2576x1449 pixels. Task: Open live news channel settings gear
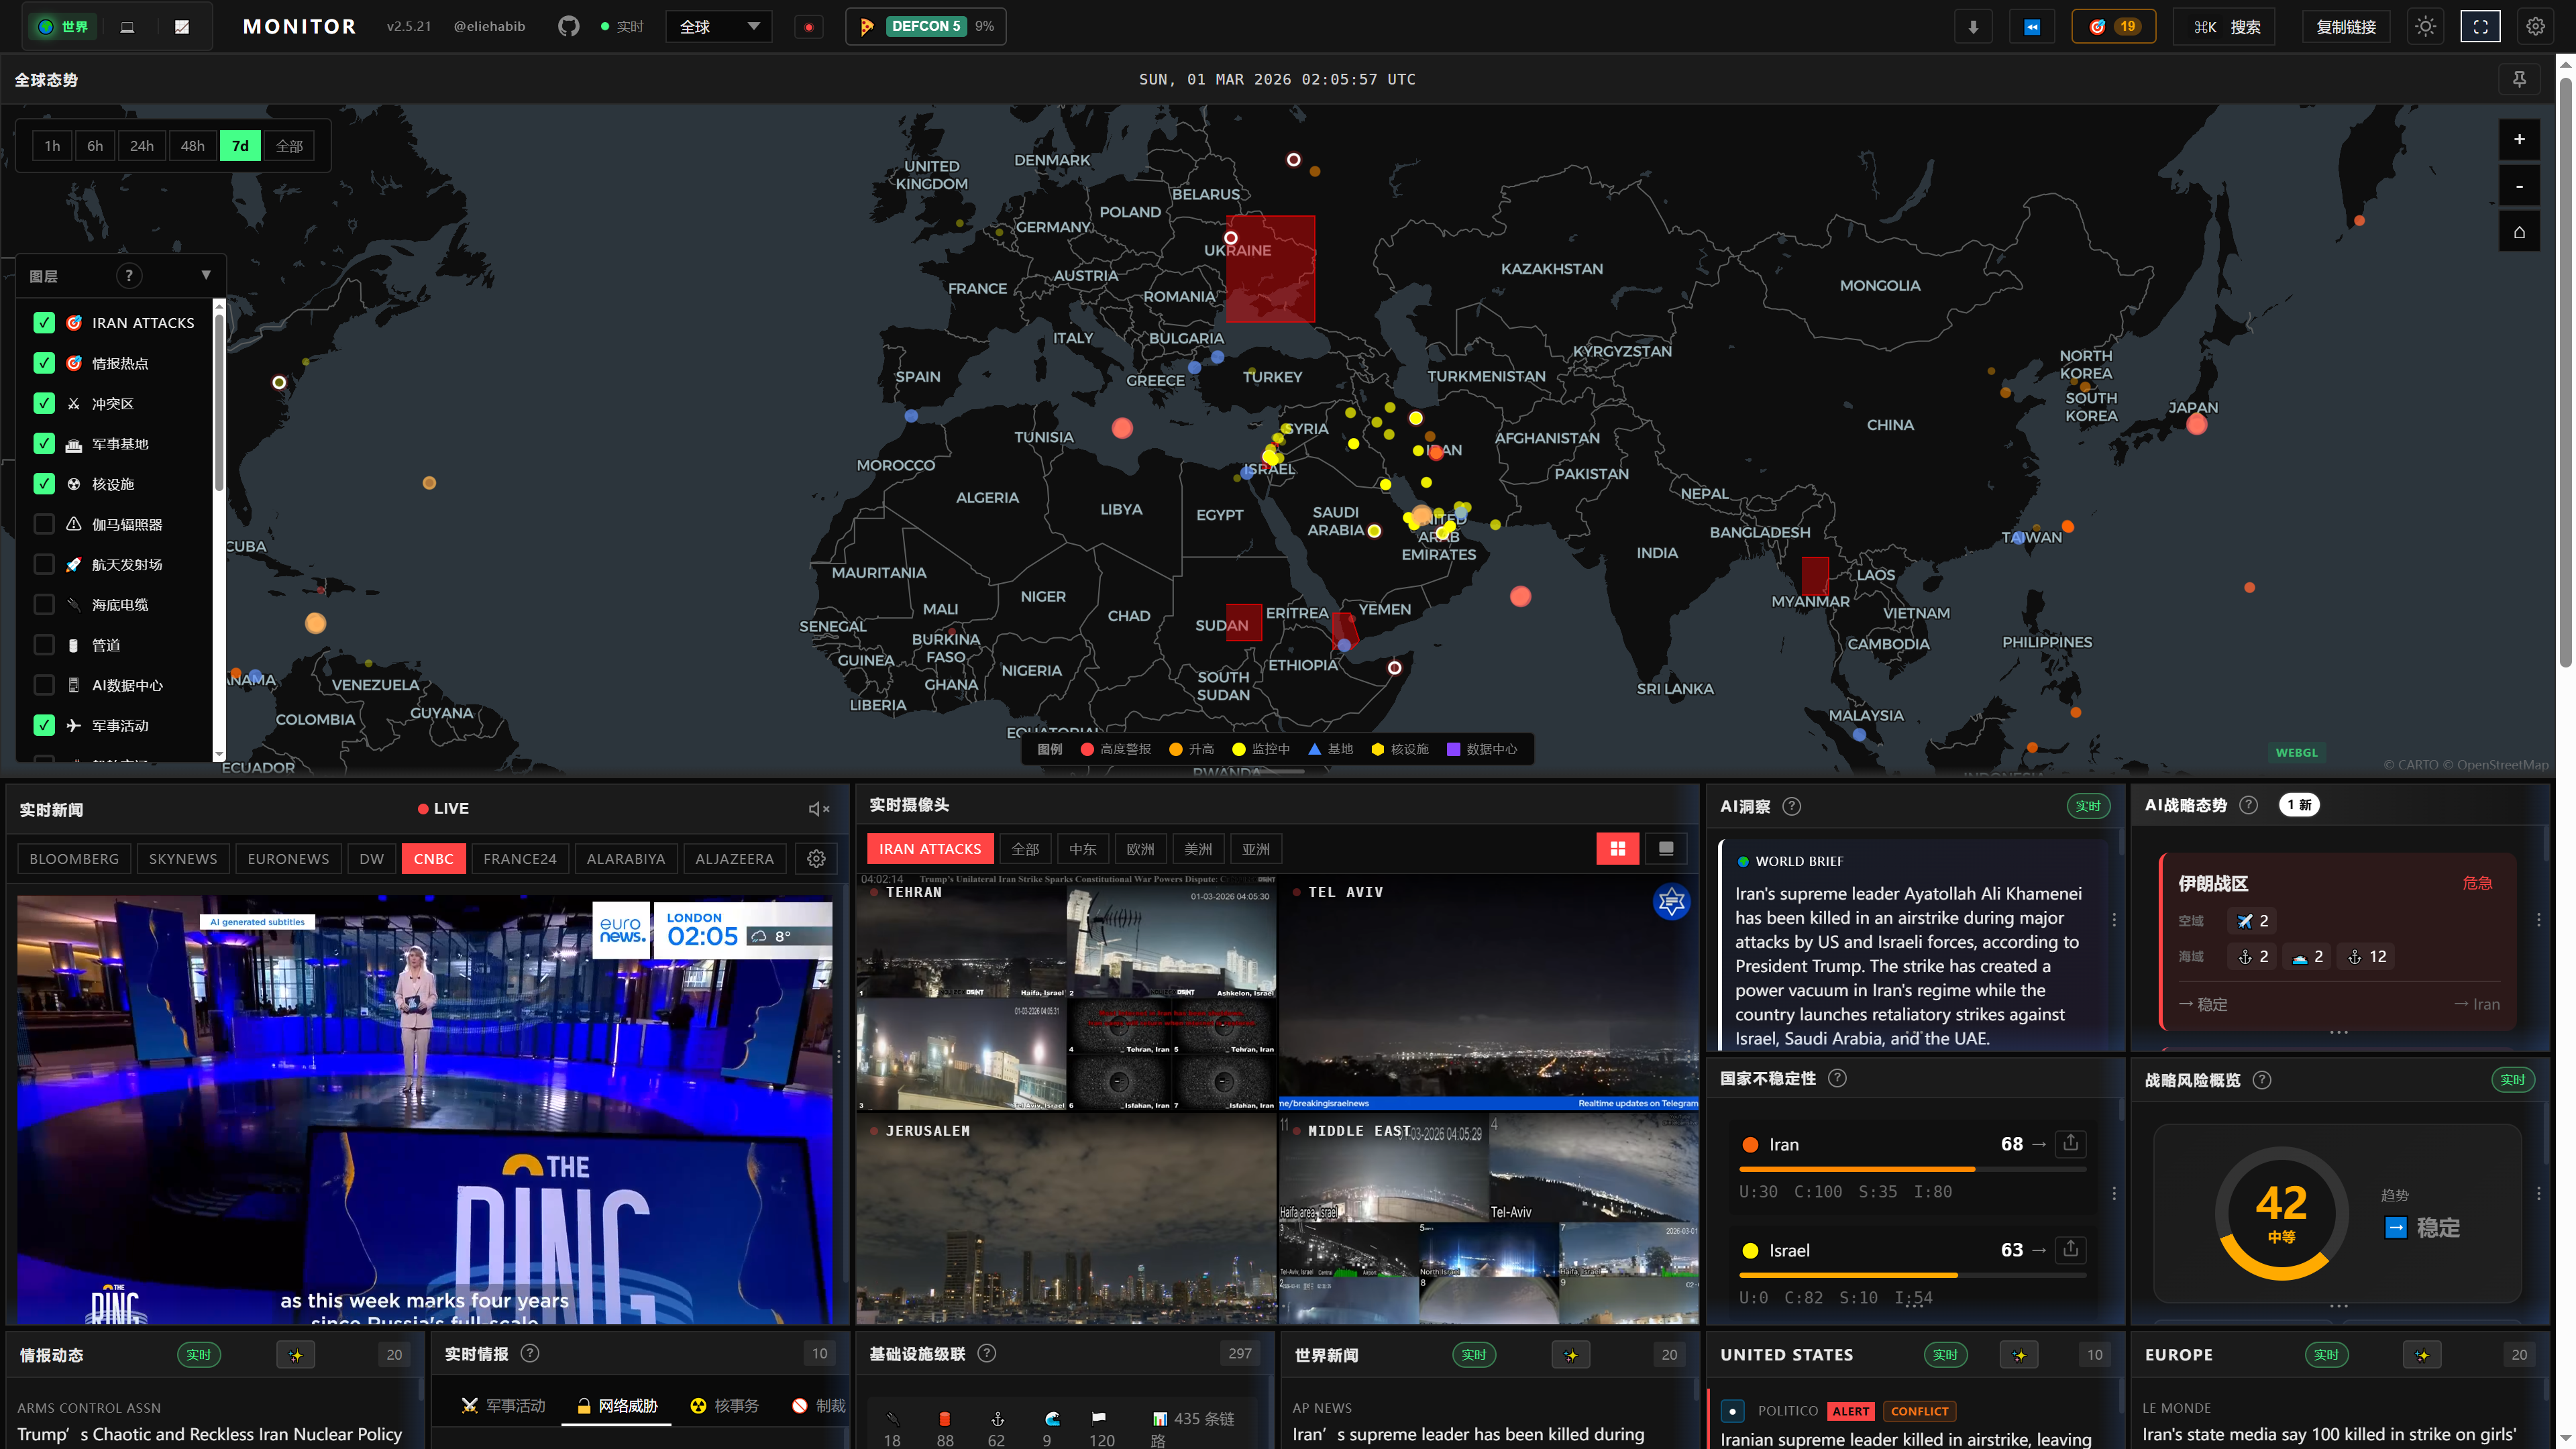(x=816, y=859)
